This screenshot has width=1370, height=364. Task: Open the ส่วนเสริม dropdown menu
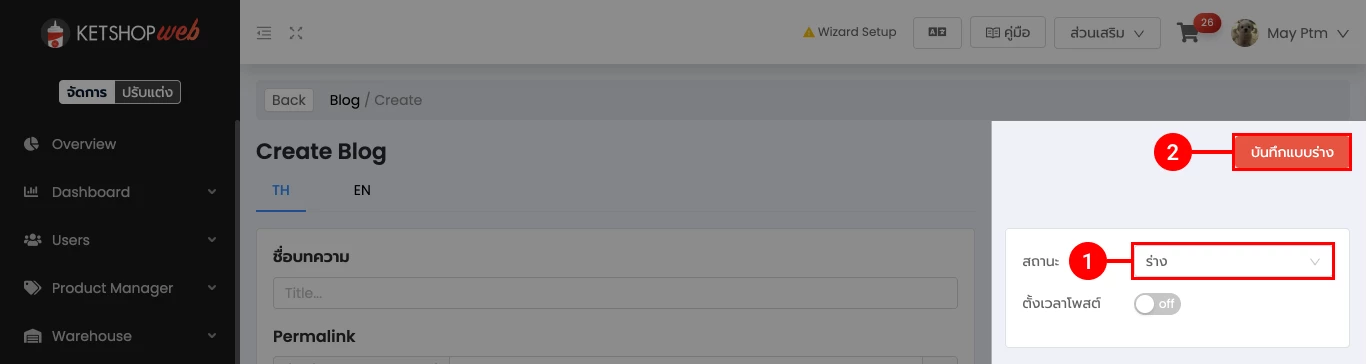(x=1107, y=32)
